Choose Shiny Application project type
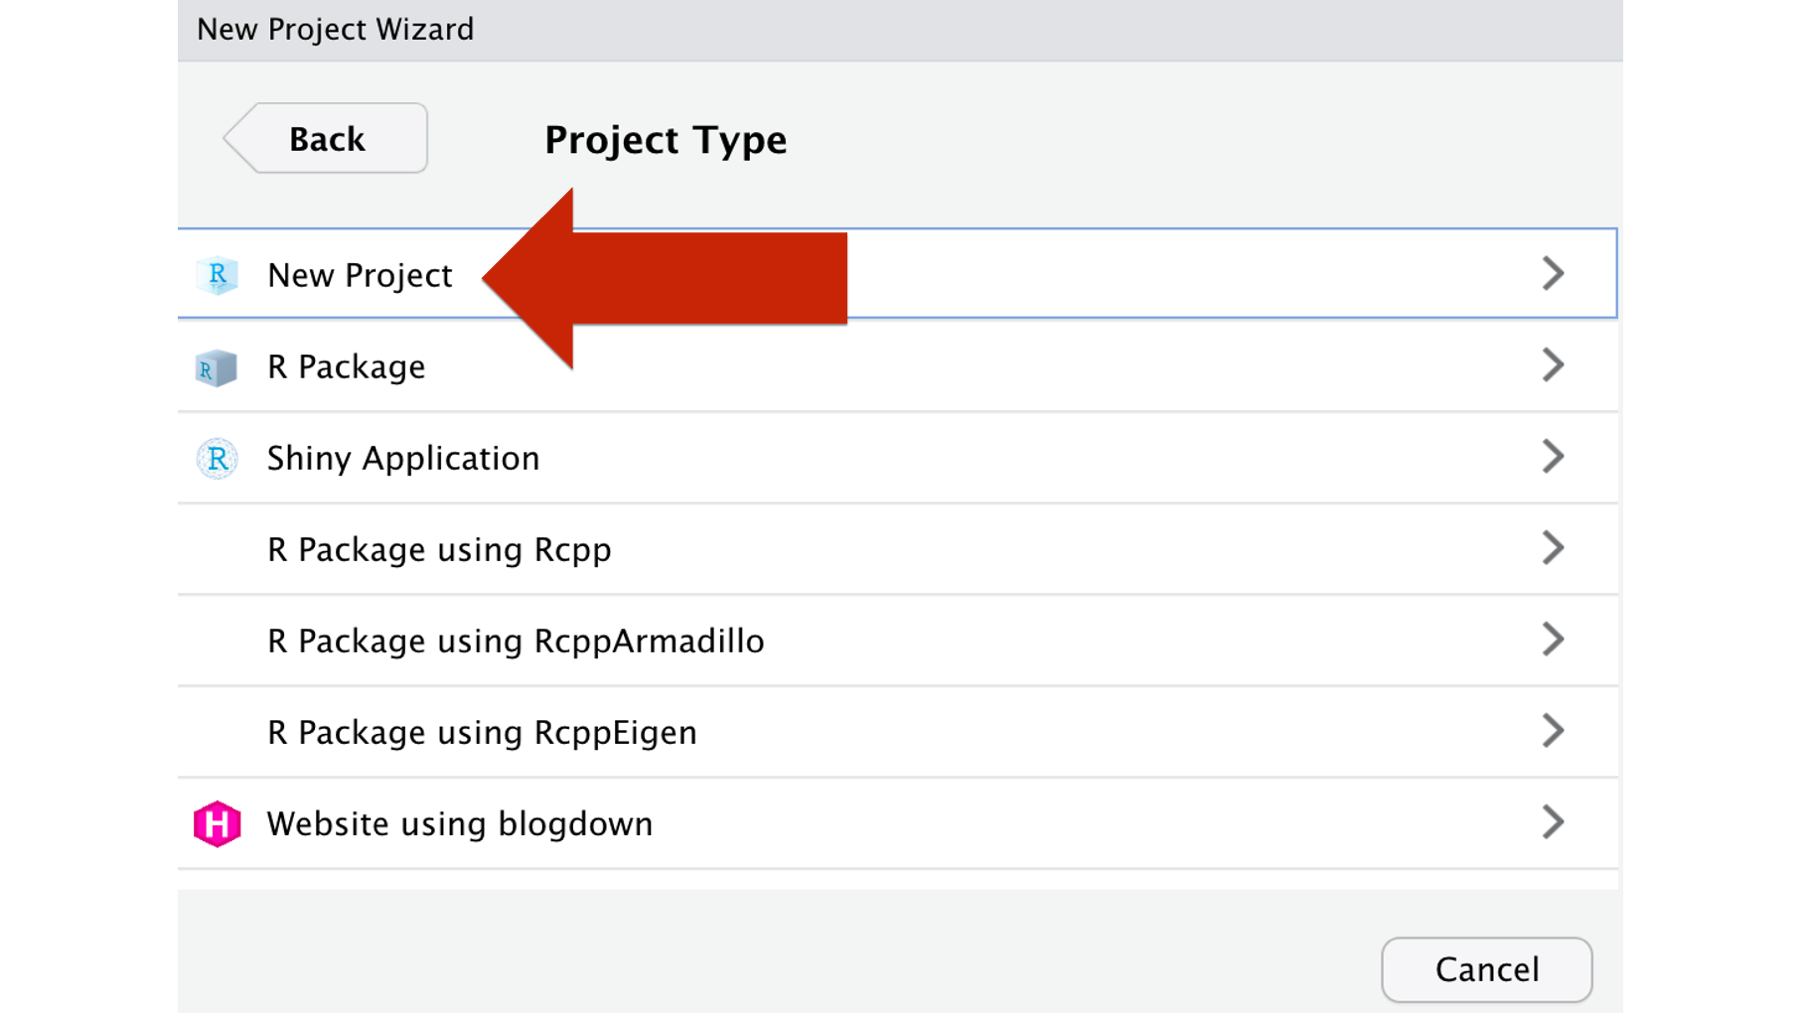This screenshot has width=1801, height=1013. coord(897,457)
